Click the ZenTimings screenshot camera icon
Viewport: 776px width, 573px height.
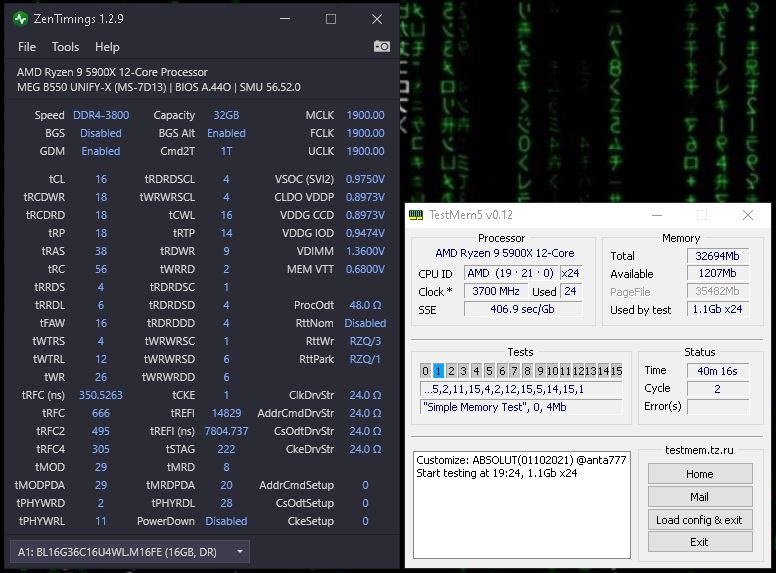pyautogui.click(x=382, y=47)
